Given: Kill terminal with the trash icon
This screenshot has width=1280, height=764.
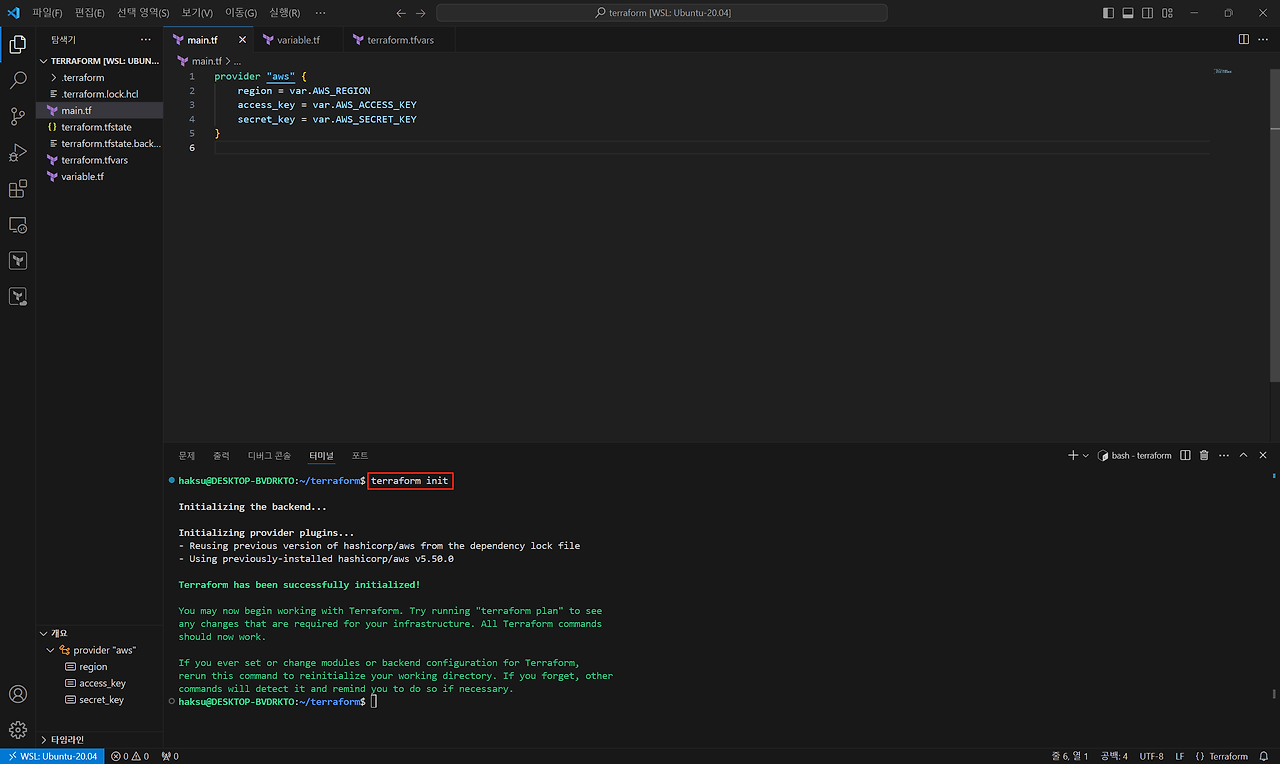Looking at the screenshot, I should (1204, 455).
